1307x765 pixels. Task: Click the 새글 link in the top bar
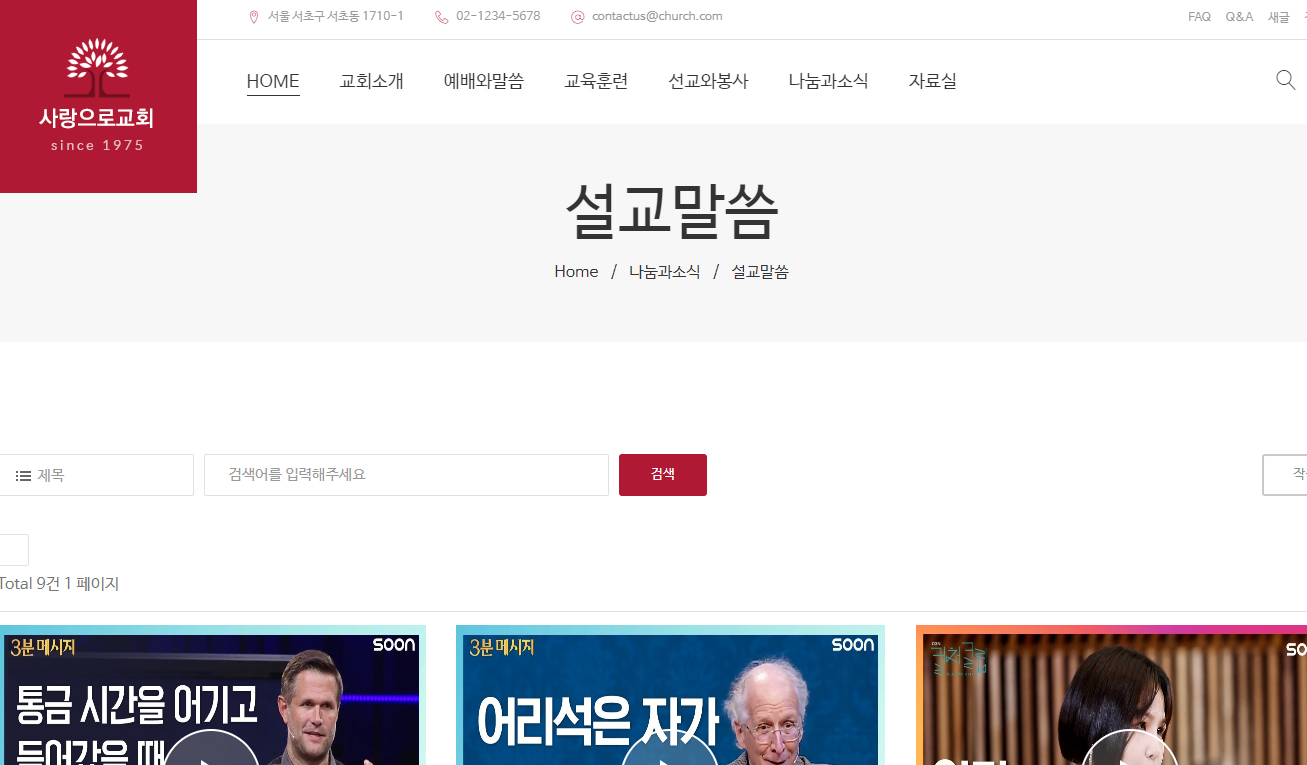point(1277,16)
